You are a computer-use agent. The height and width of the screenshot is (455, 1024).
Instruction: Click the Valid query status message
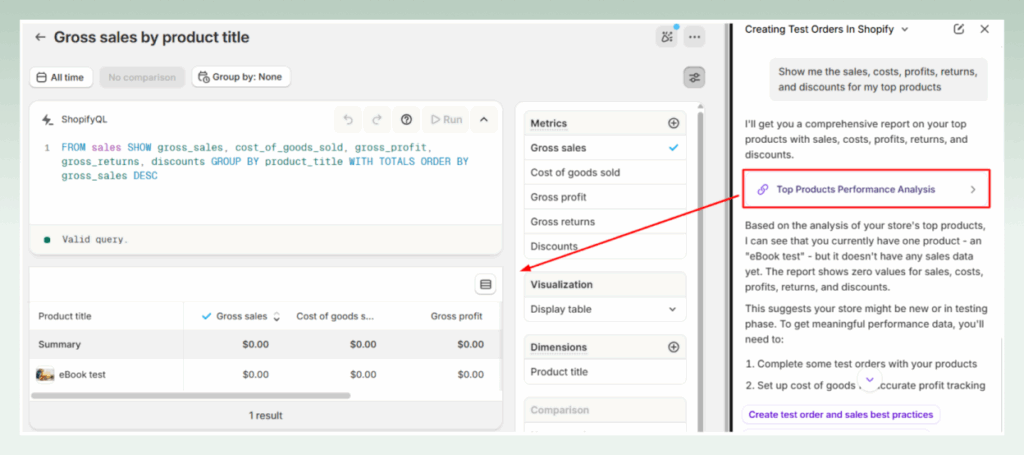coord(95,240)
